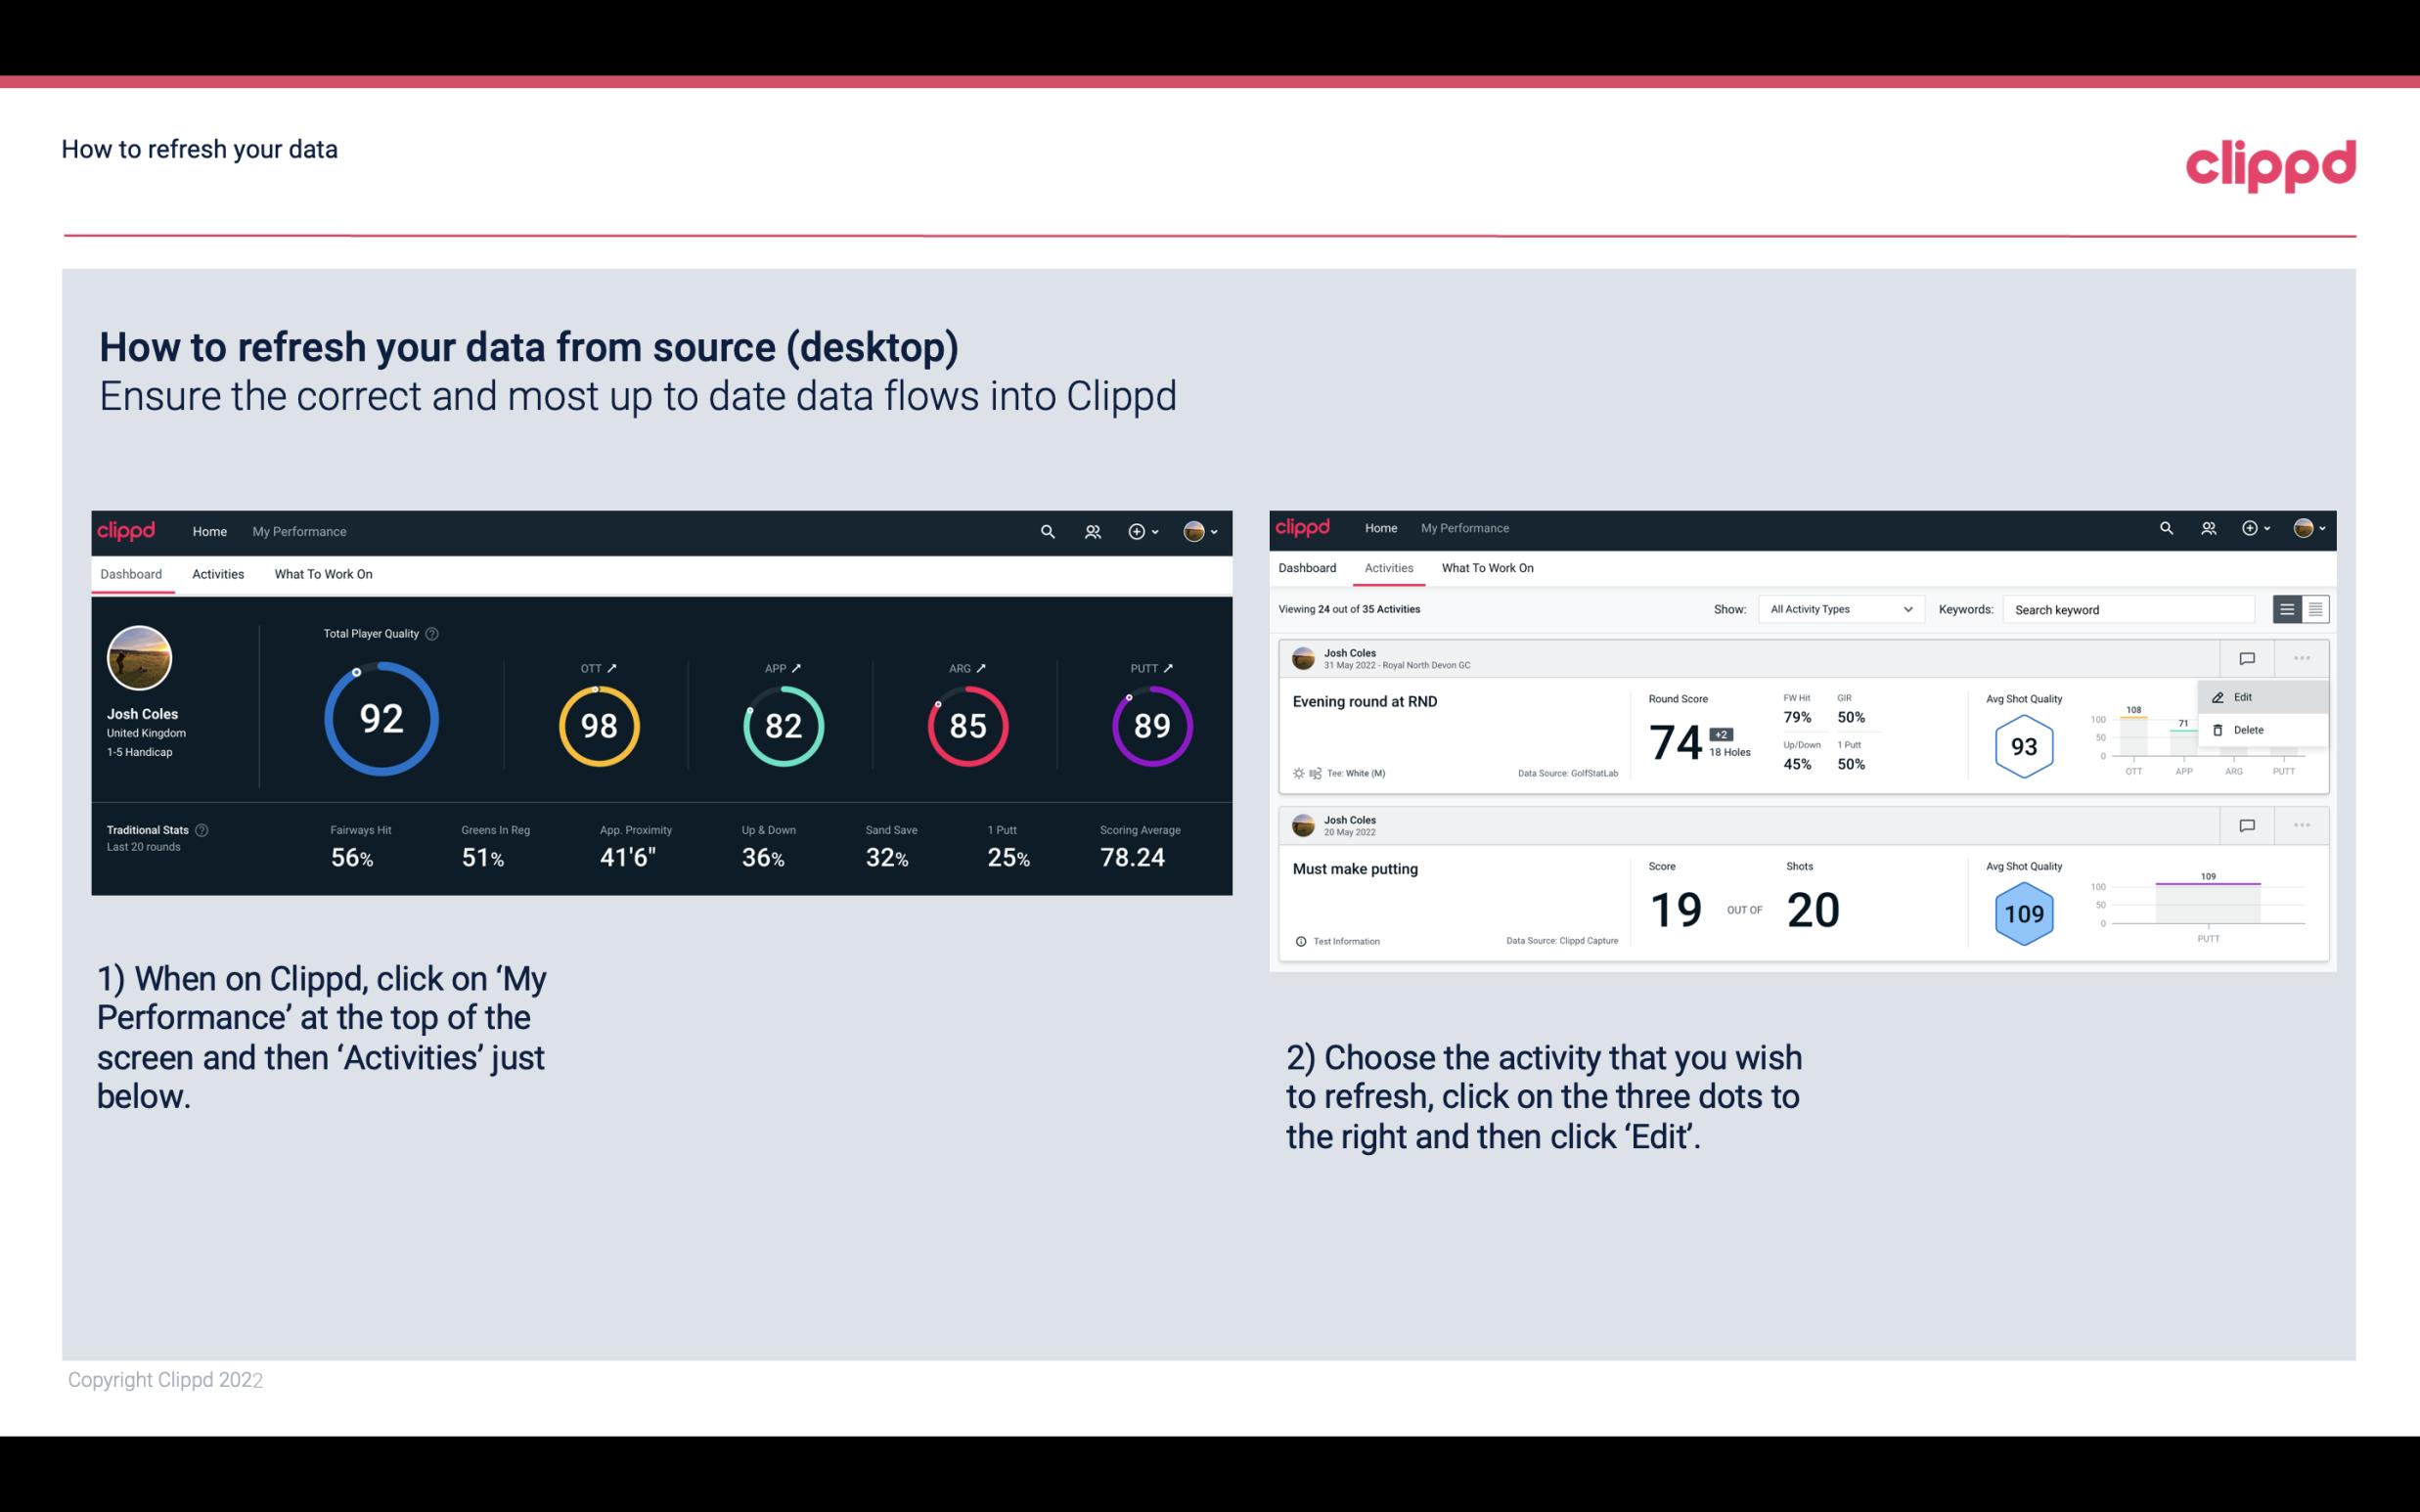The width and height of the screenshot is (2420, 1512).
Task: Click 'Edit' option in the context menu
Action: click(x=2244, y=696)
